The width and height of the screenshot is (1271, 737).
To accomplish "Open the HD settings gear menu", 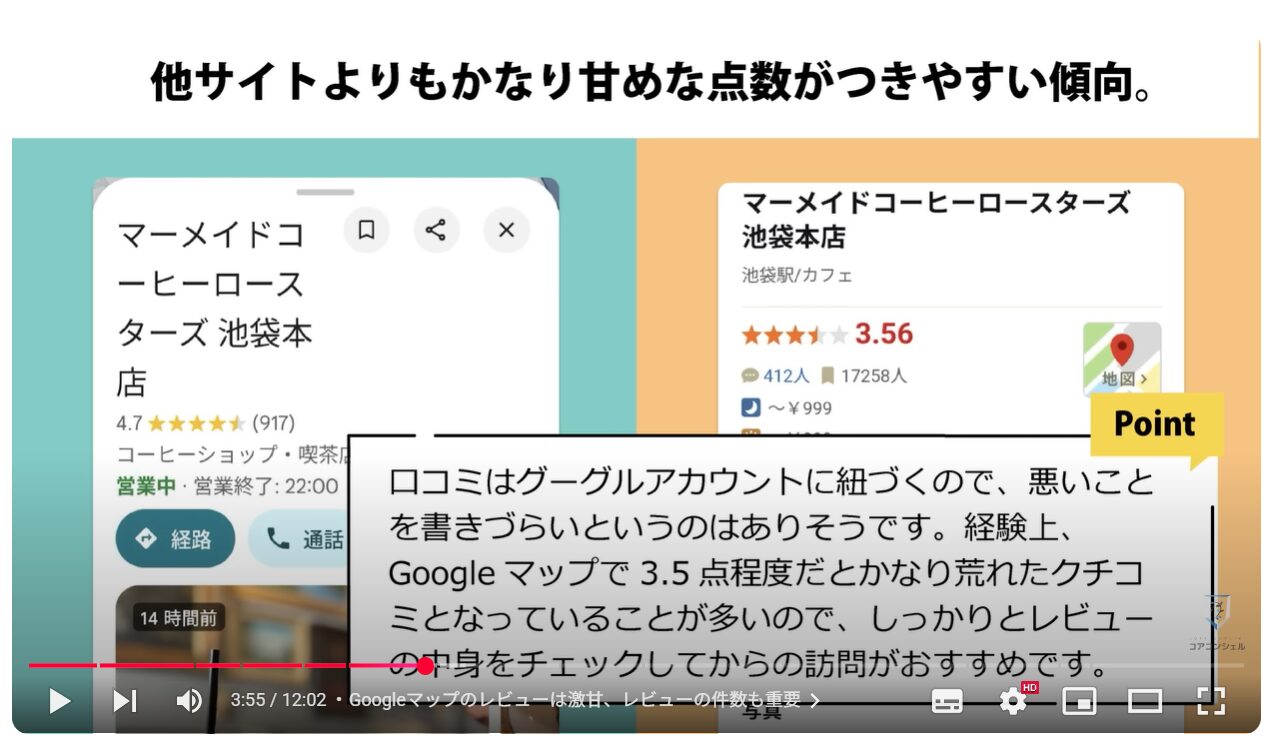I will [x=1014, y=701].
